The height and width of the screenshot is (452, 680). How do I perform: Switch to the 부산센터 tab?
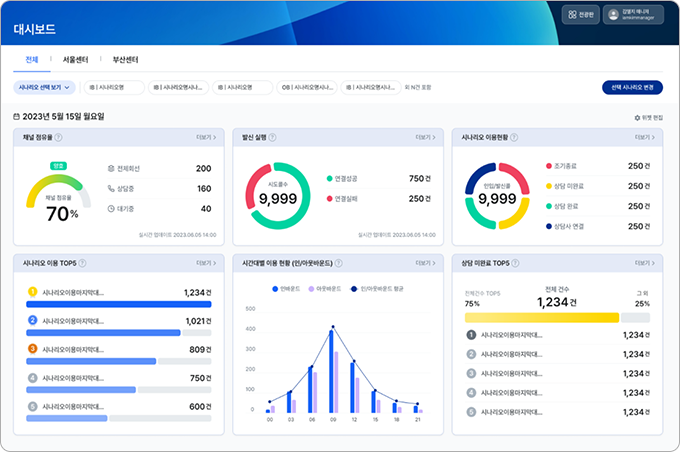[125, 60]
